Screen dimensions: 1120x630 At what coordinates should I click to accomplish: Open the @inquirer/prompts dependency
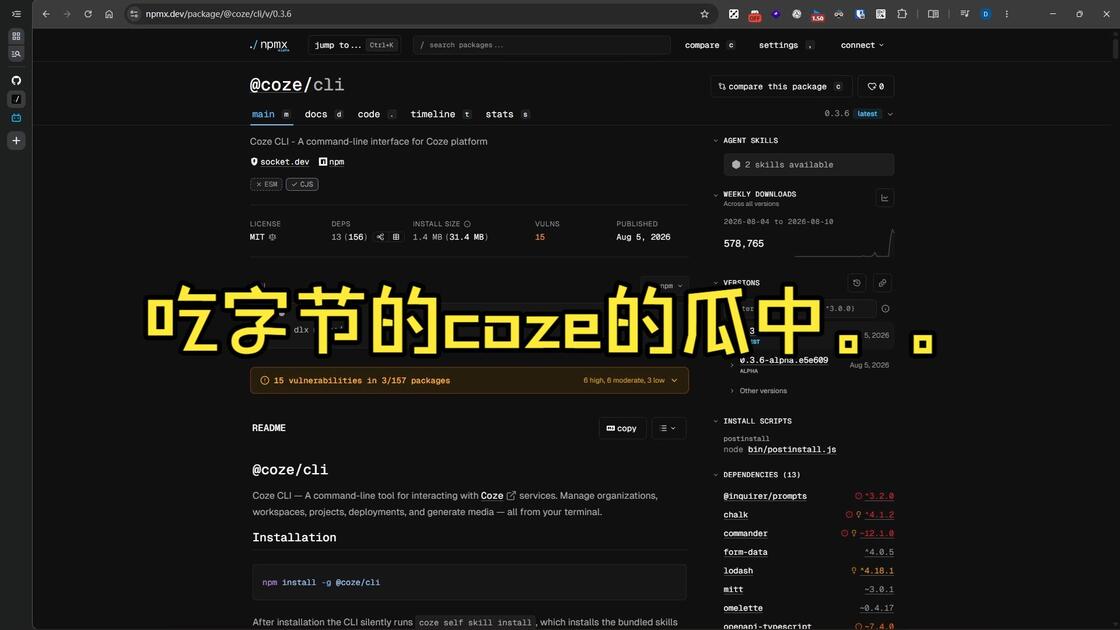[x=764, y=496]
